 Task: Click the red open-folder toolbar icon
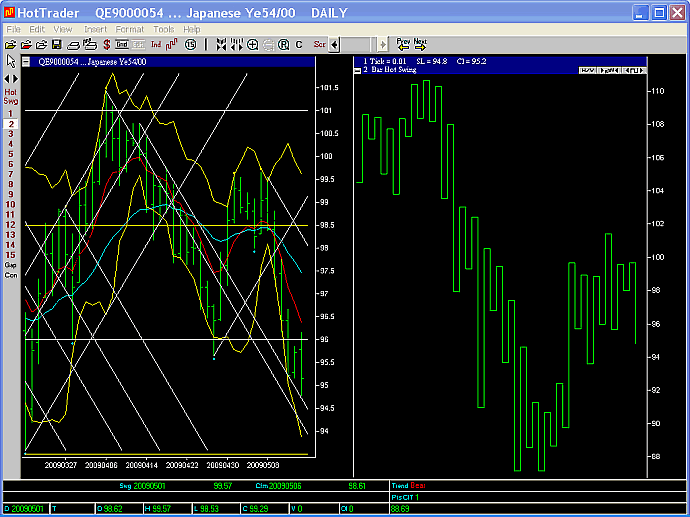pyautogui.click(x=26, y=44)
